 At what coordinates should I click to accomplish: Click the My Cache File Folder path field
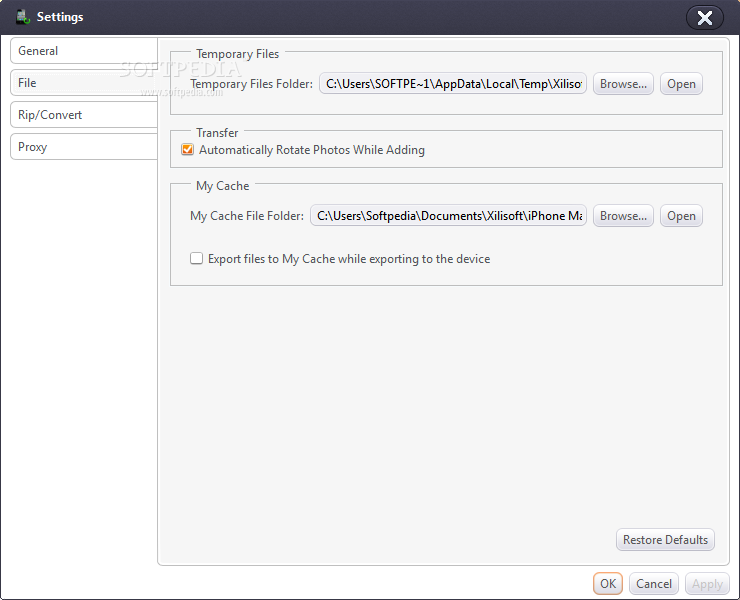(x=448, y=216)
